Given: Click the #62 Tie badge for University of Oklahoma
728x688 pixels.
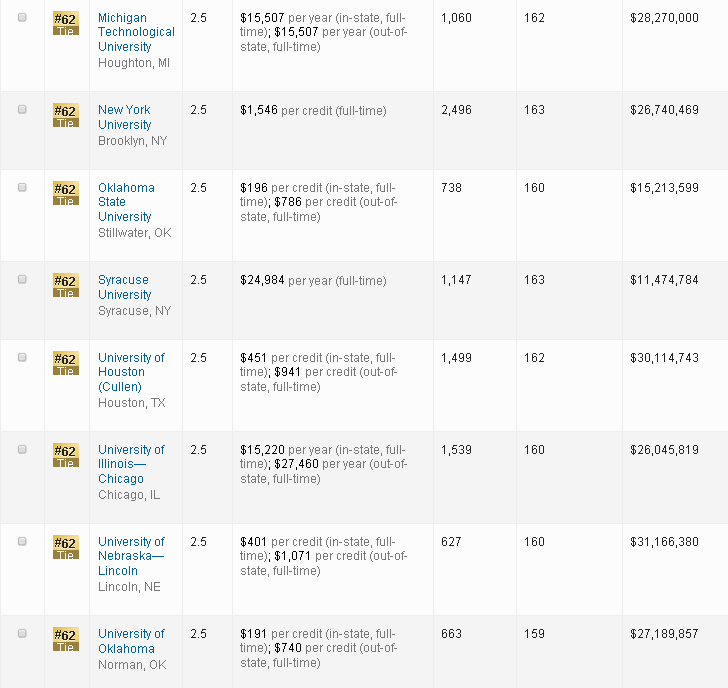Looking at the screenshot, I should 65,639.
